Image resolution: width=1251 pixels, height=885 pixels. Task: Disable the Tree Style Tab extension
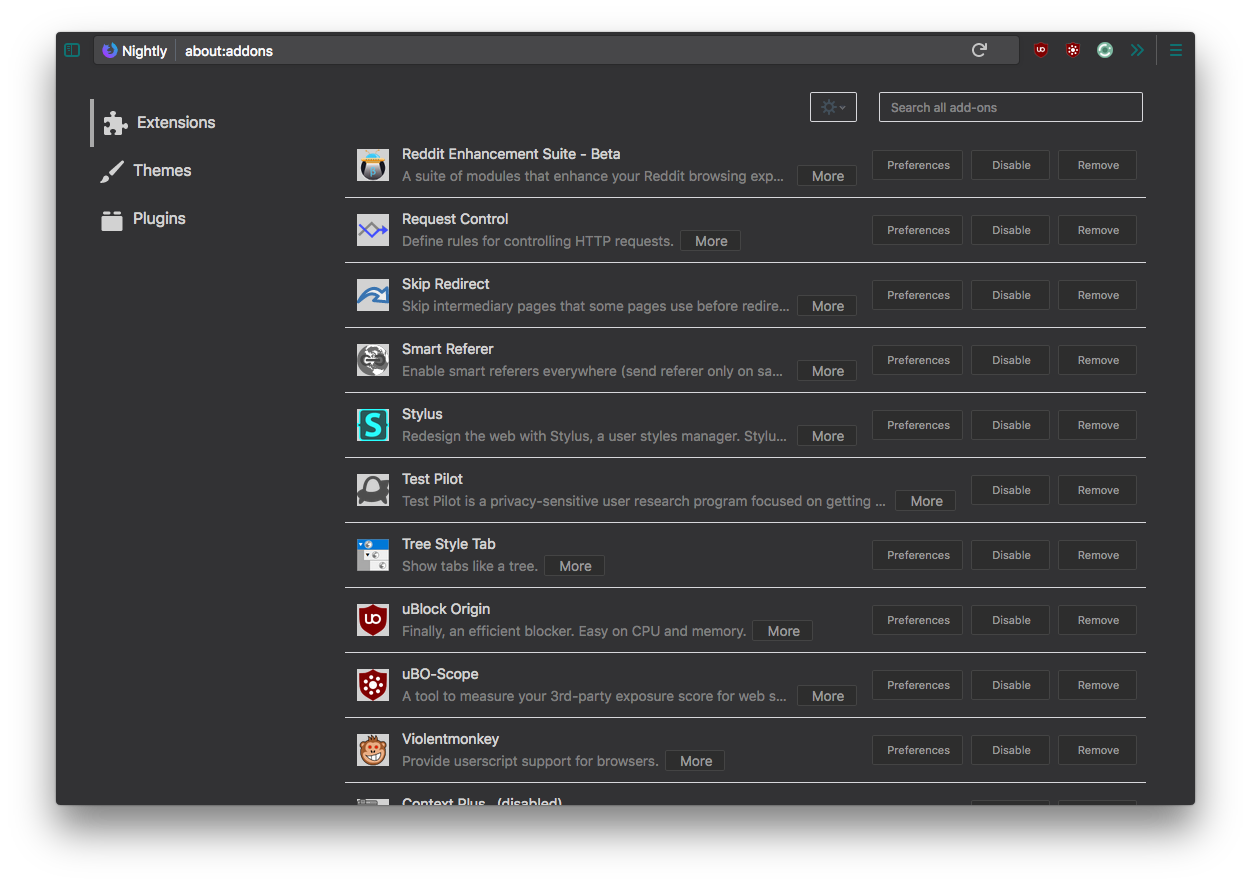click(x=1011, y=555)
